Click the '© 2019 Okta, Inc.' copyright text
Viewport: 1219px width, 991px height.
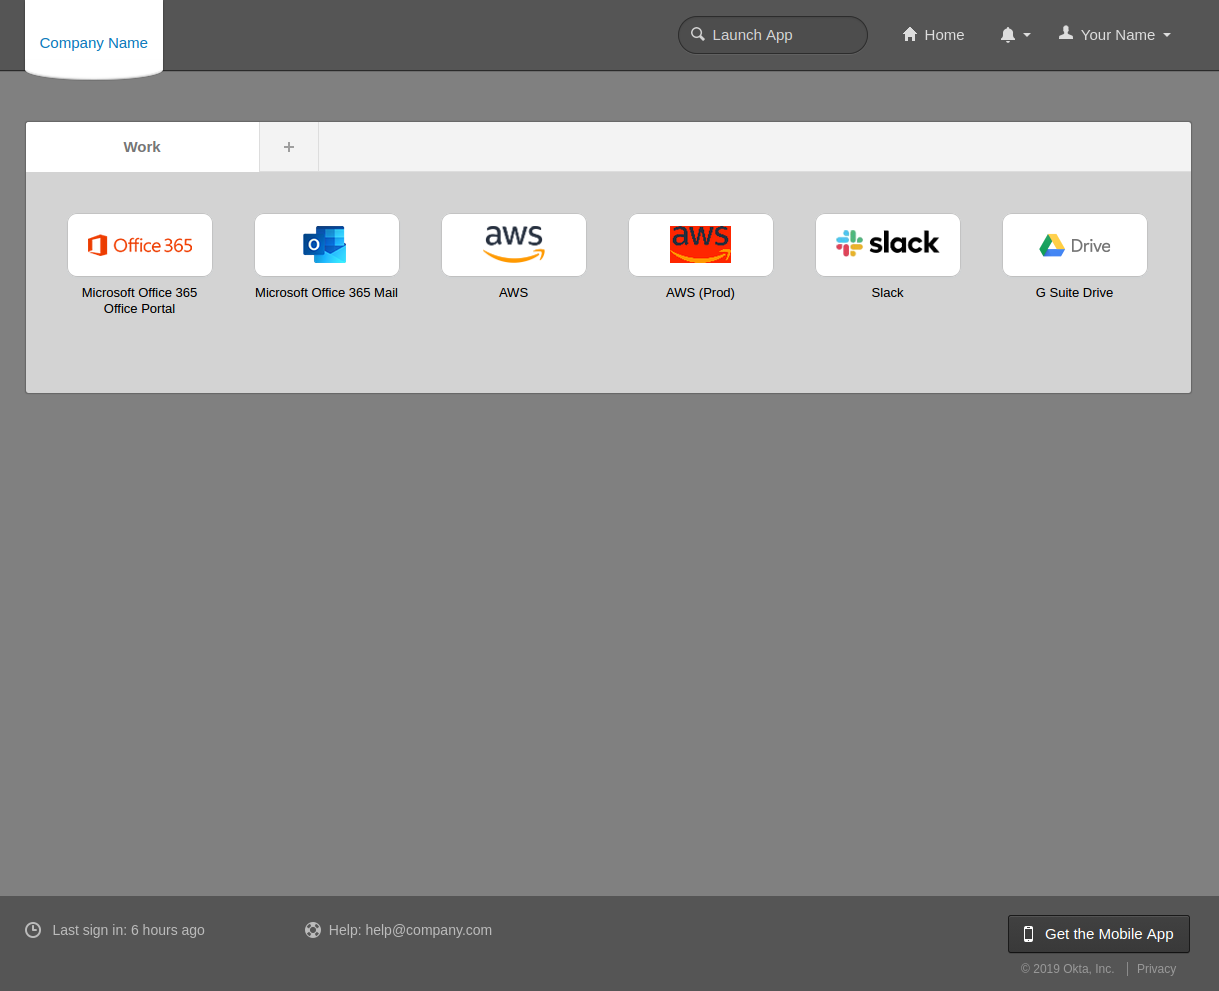(1067, 969)
